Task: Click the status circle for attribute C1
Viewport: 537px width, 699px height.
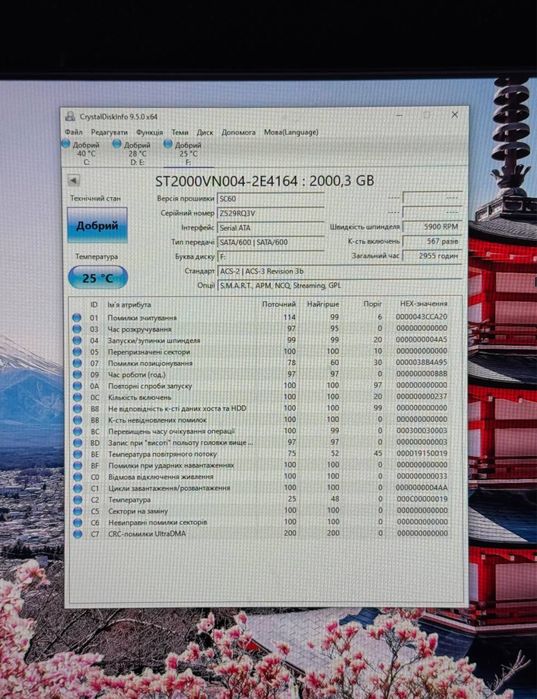Action: click(78, 488)
